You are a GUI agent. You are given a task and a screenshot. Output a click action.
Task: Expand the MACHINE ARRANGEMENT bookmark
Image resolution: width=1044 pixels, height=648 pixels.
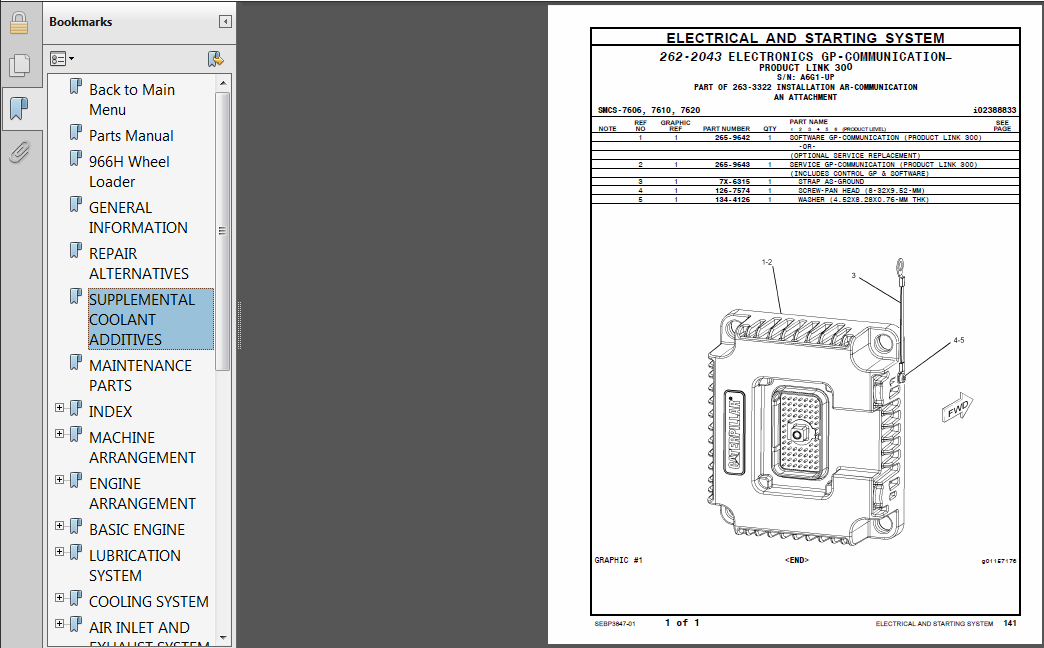(59, 433)
